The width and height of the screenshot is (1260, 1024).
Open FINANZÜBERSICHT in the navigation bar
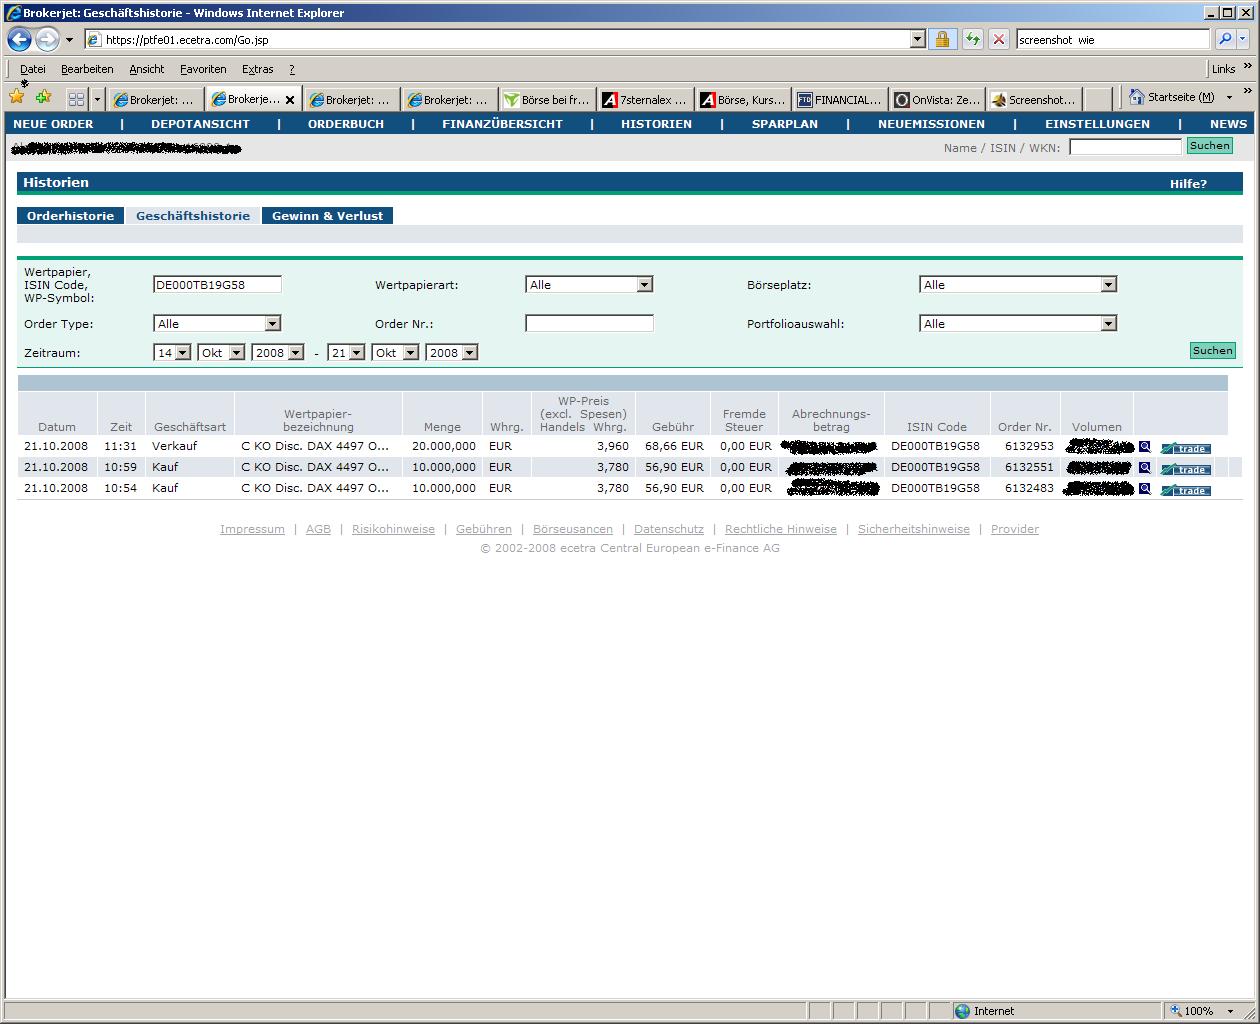pos(502,124)
